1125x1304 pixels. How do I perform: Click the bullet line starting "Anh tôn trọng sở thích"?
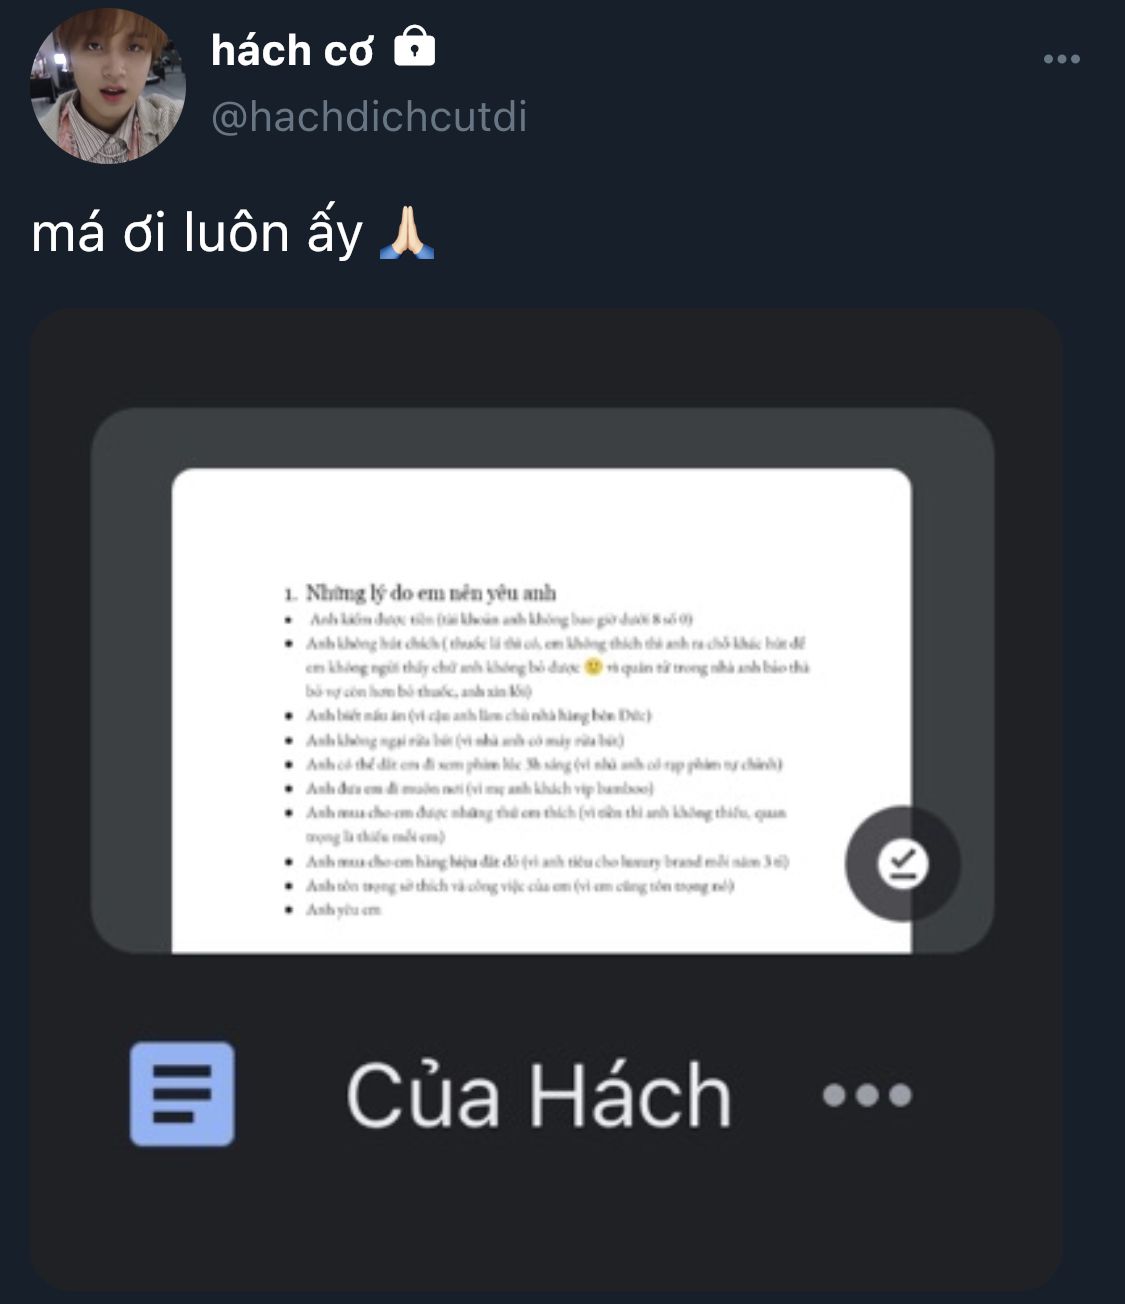click(x=519, y=886)
